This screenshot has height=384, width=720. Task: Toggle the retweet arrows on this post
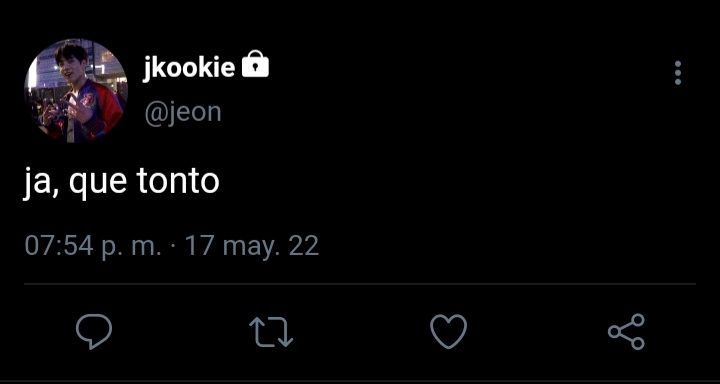(271, 332)
